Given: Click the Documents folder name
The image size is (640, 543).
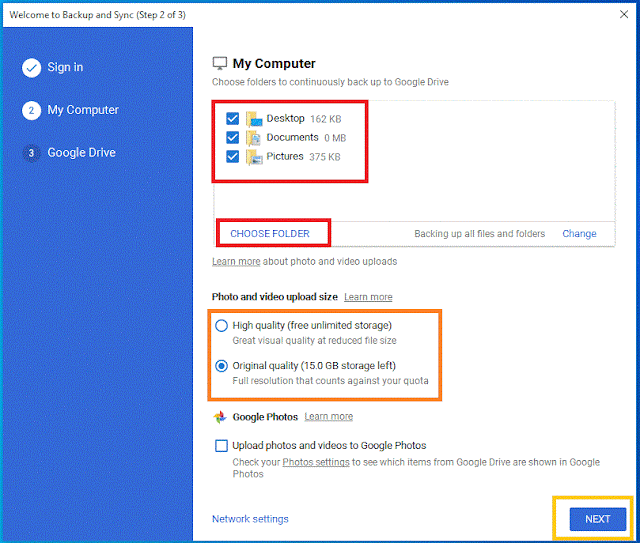Looking at the screenshot, I should [292, 137].
